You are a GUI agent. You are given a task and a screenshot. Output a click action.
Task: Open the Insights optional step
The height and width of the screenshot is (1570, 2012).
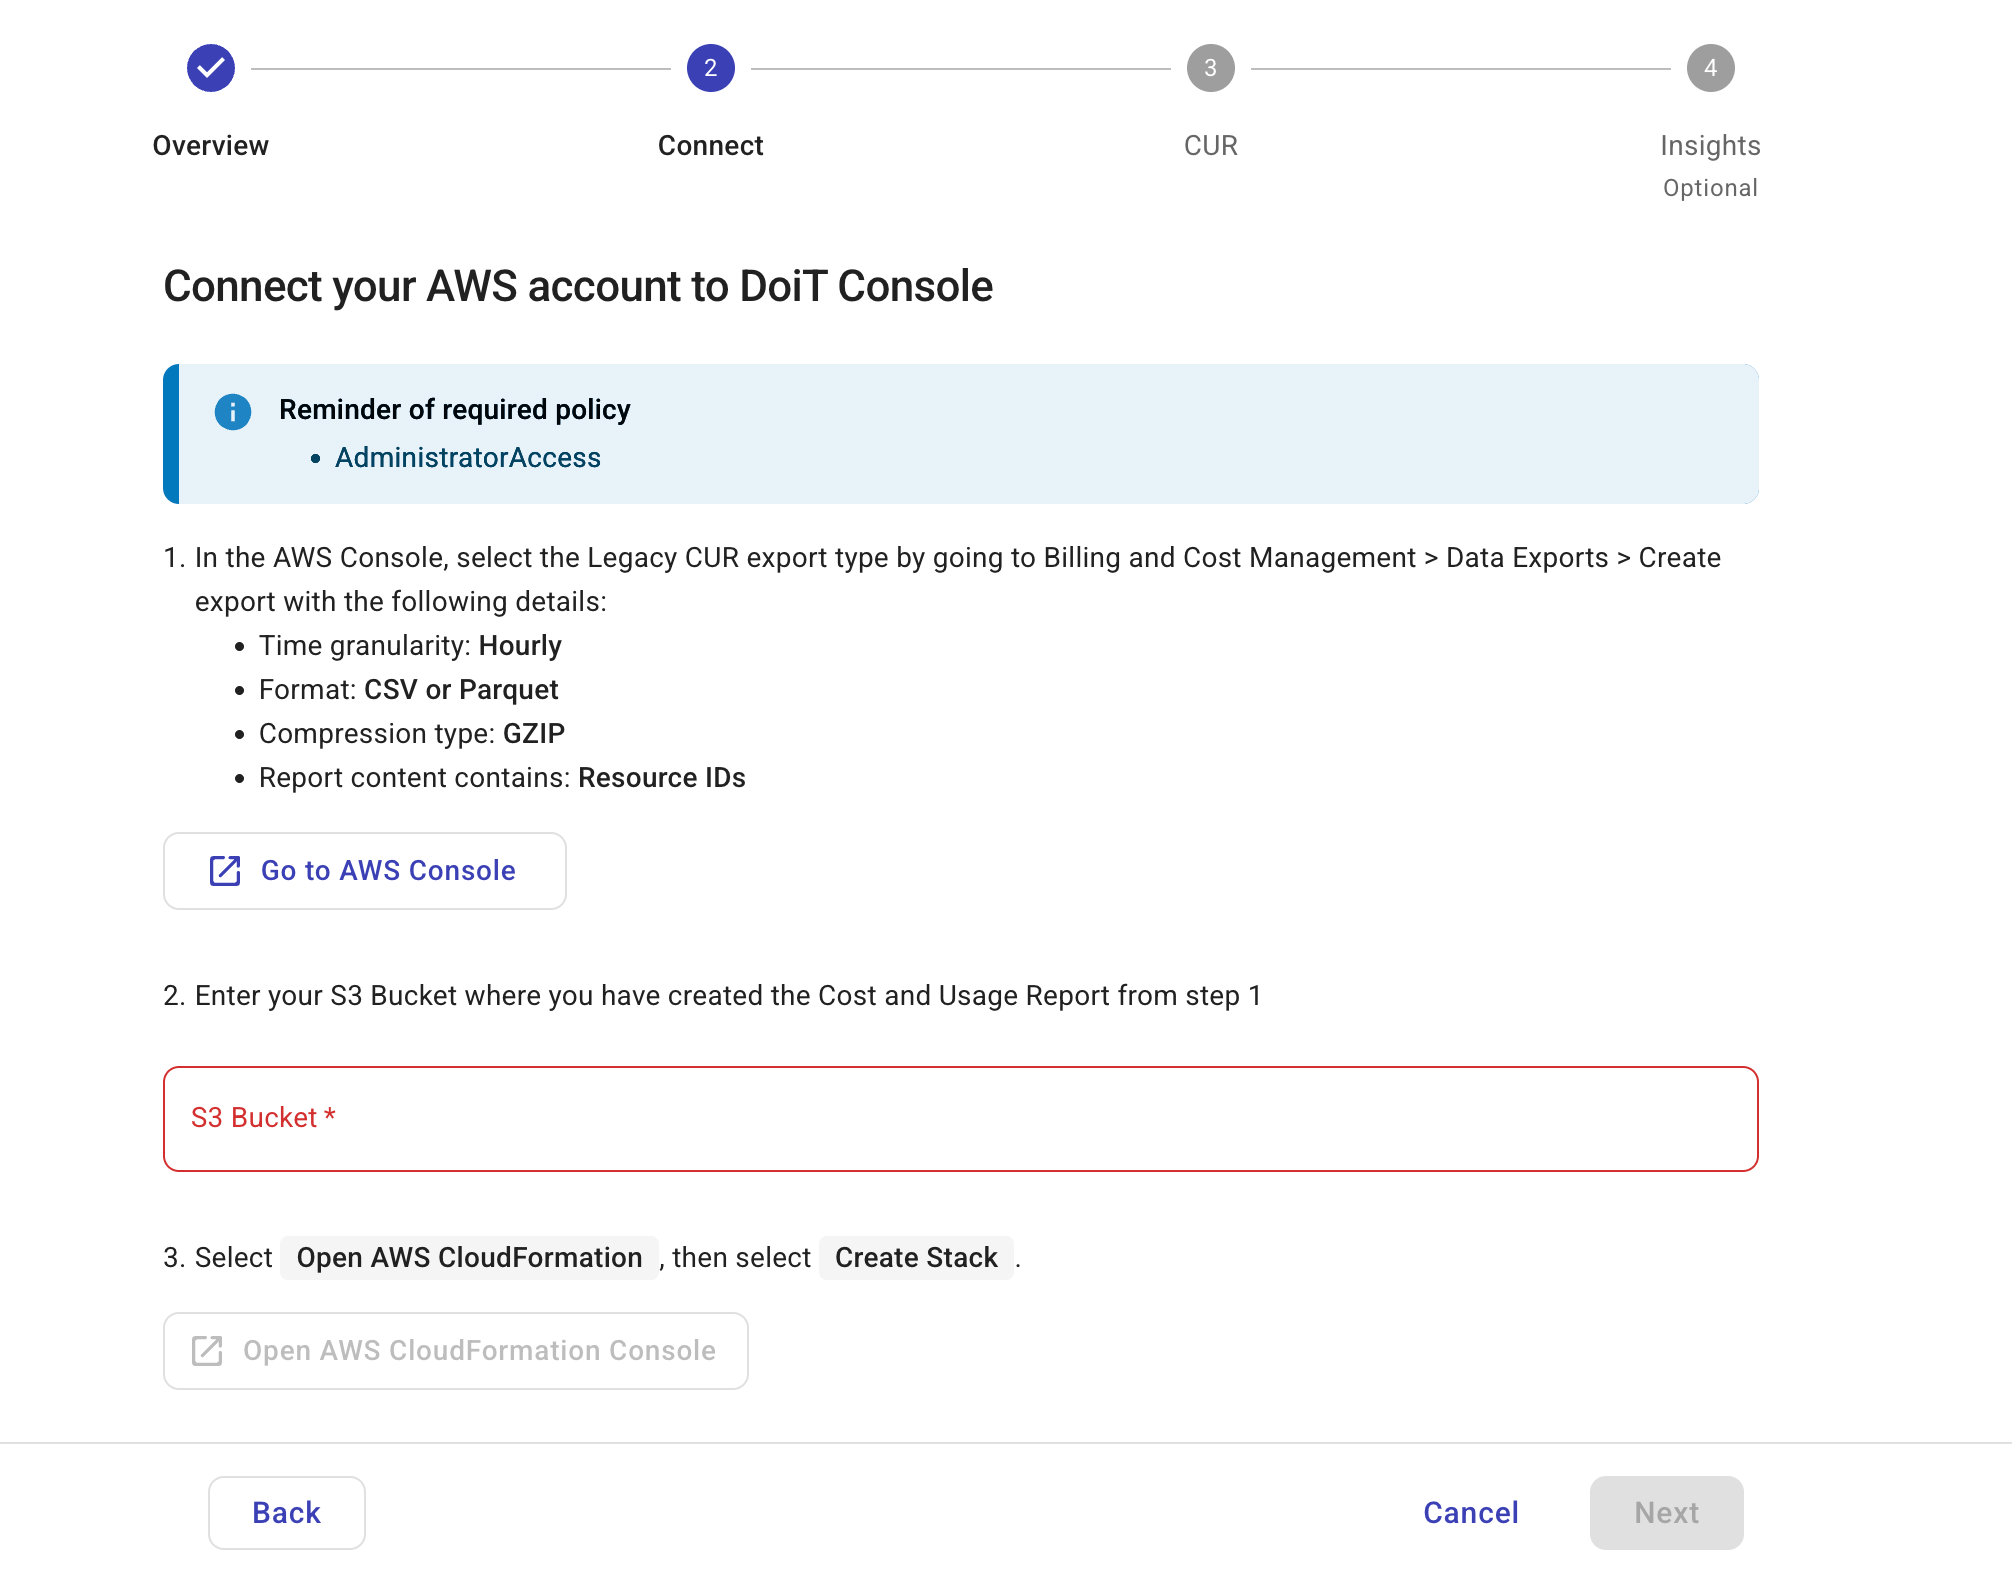click(1710, 145)
